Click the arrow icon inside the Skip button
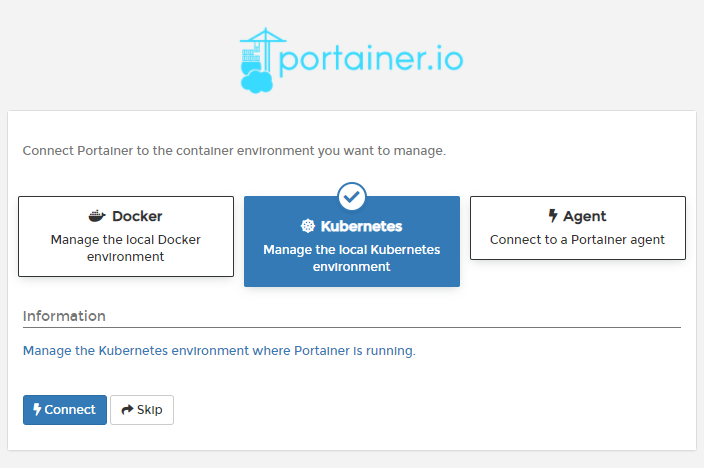Screen dimensions: 704x468 [x=128, y=409]
